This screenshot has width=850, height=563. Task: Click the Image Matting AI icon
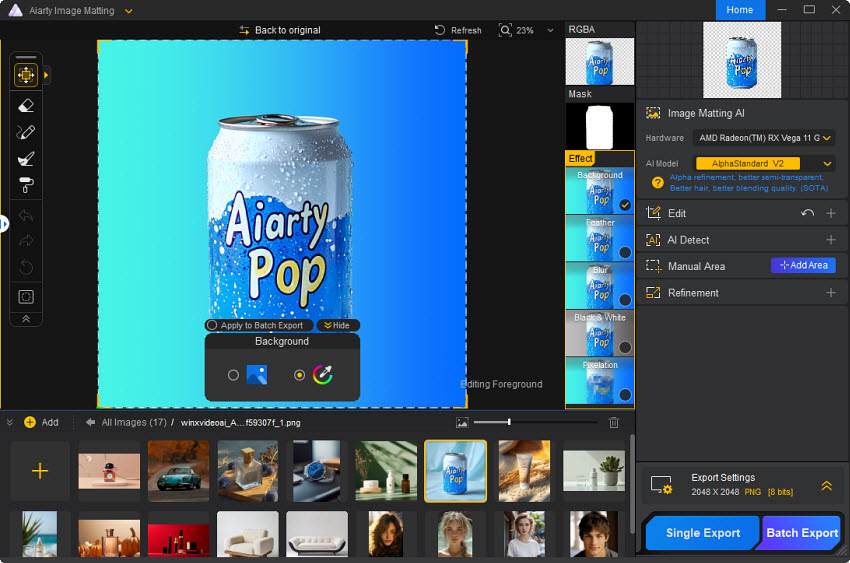tap(653, 113)
